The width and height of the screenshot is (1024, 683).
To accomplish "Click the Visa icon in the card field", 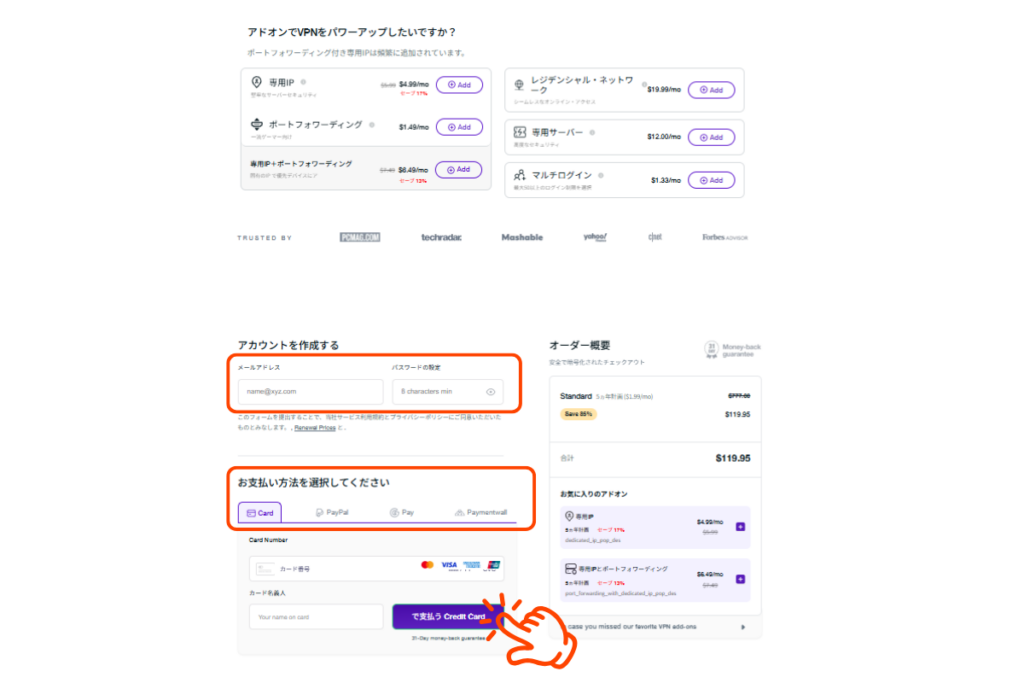I will coord(448,564).
